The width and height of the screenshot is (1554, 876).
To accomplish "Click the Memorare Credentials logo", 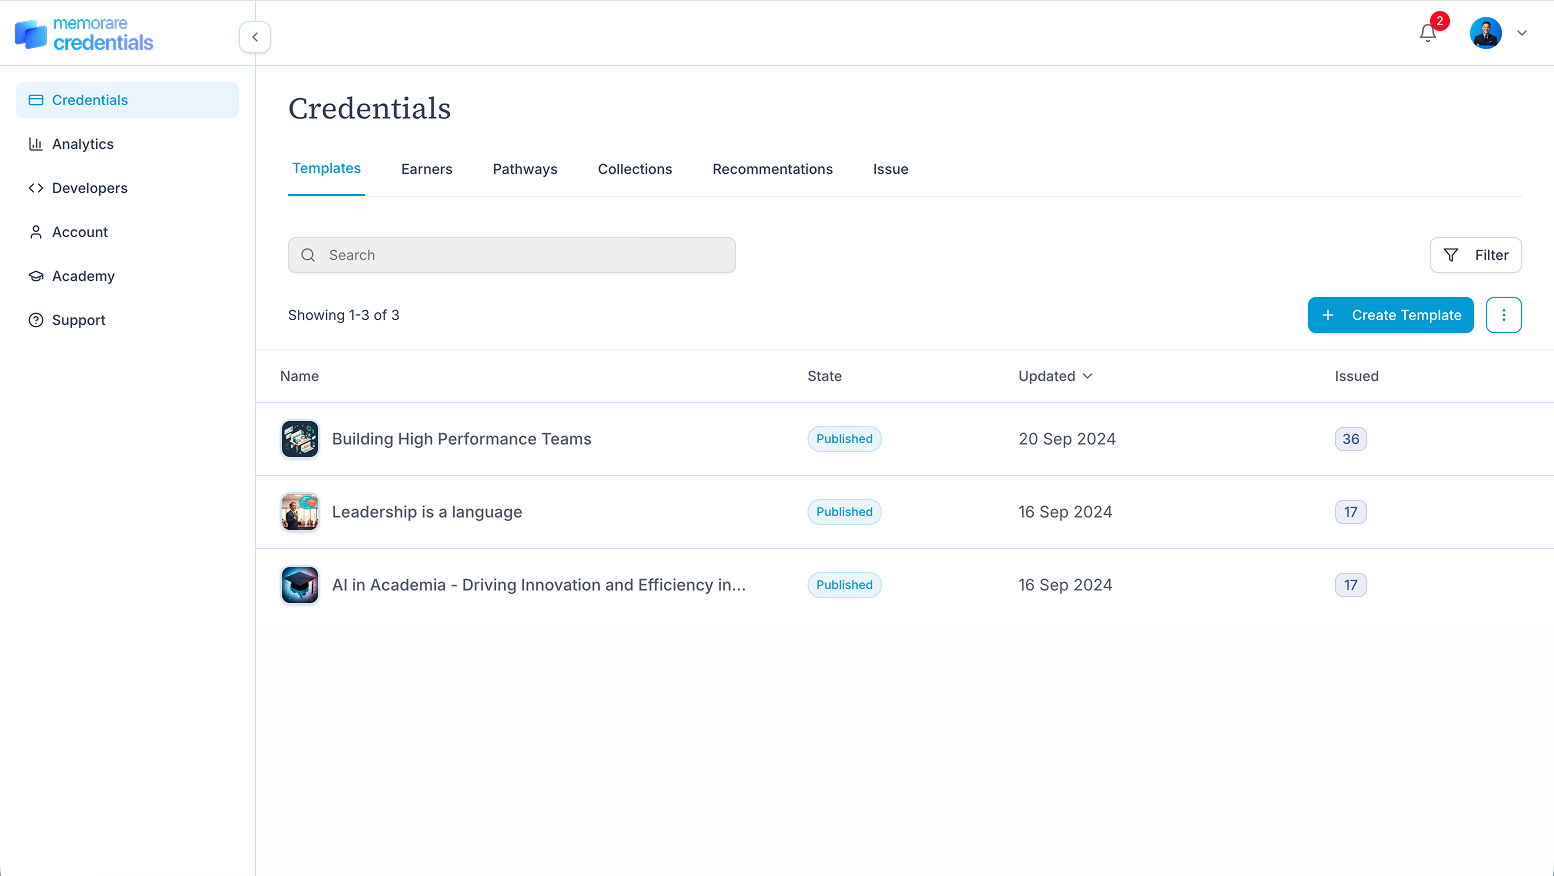I will pos(84,34).
